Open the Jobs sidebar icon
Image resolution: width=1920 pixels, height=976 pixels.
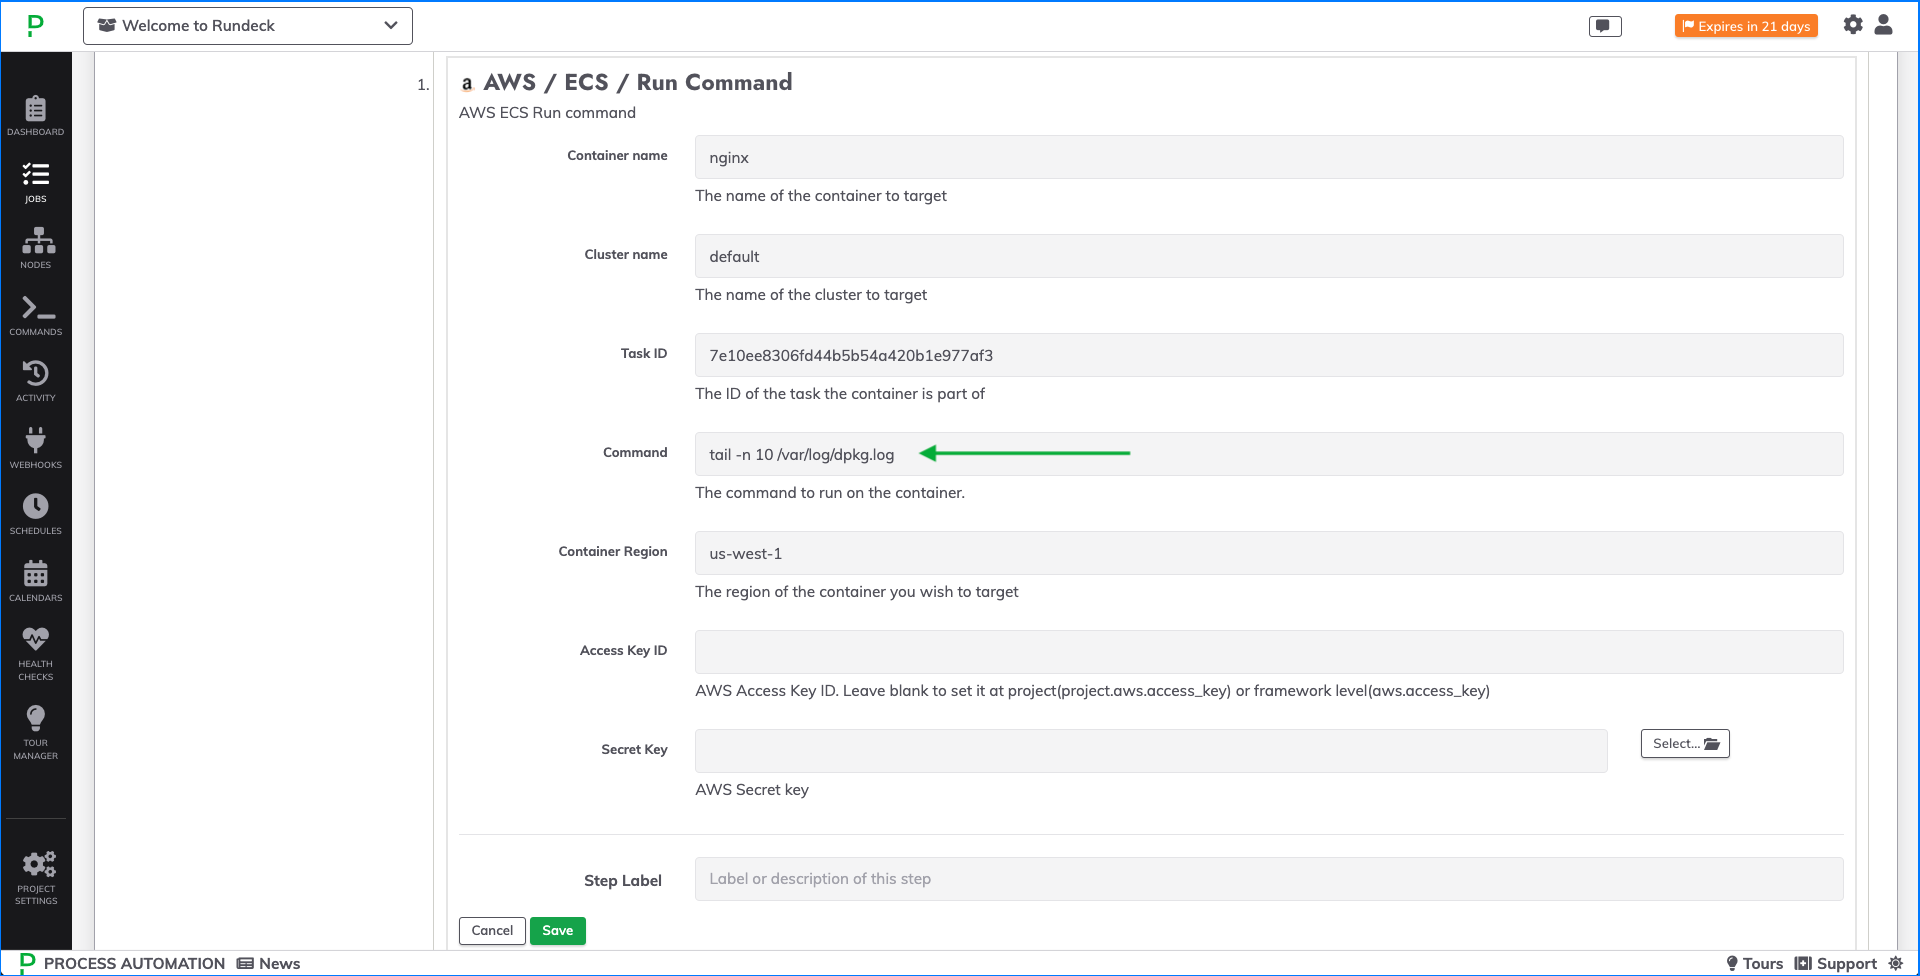pos(36,182)
